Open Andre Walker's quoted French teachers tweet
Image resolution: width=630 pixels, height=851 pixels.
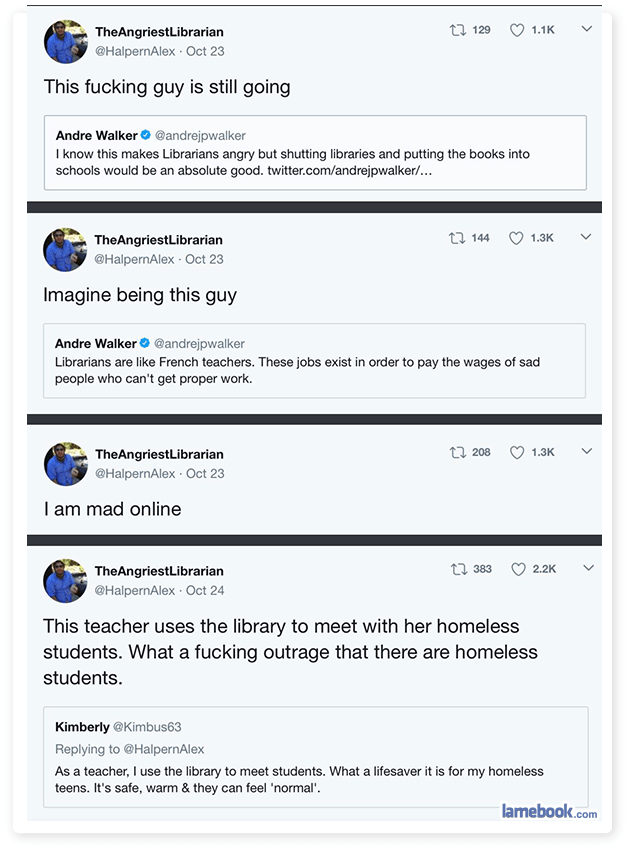[314, 361]
